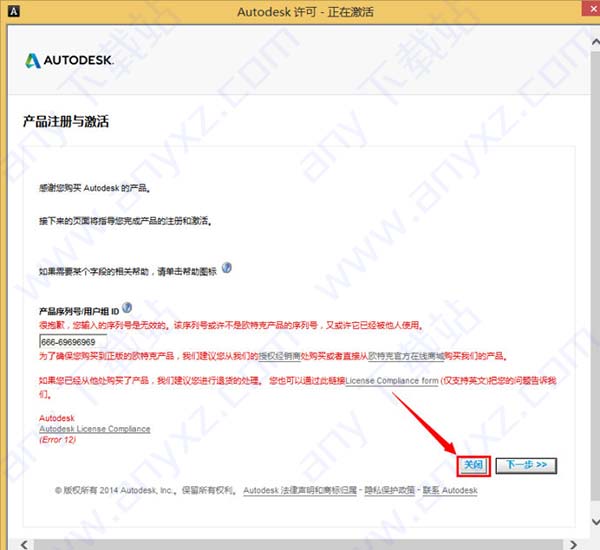The height and width of the screenshot is (550, 600).
Task: Click the 下一步 >> button
Action: (x=526, y=465)
